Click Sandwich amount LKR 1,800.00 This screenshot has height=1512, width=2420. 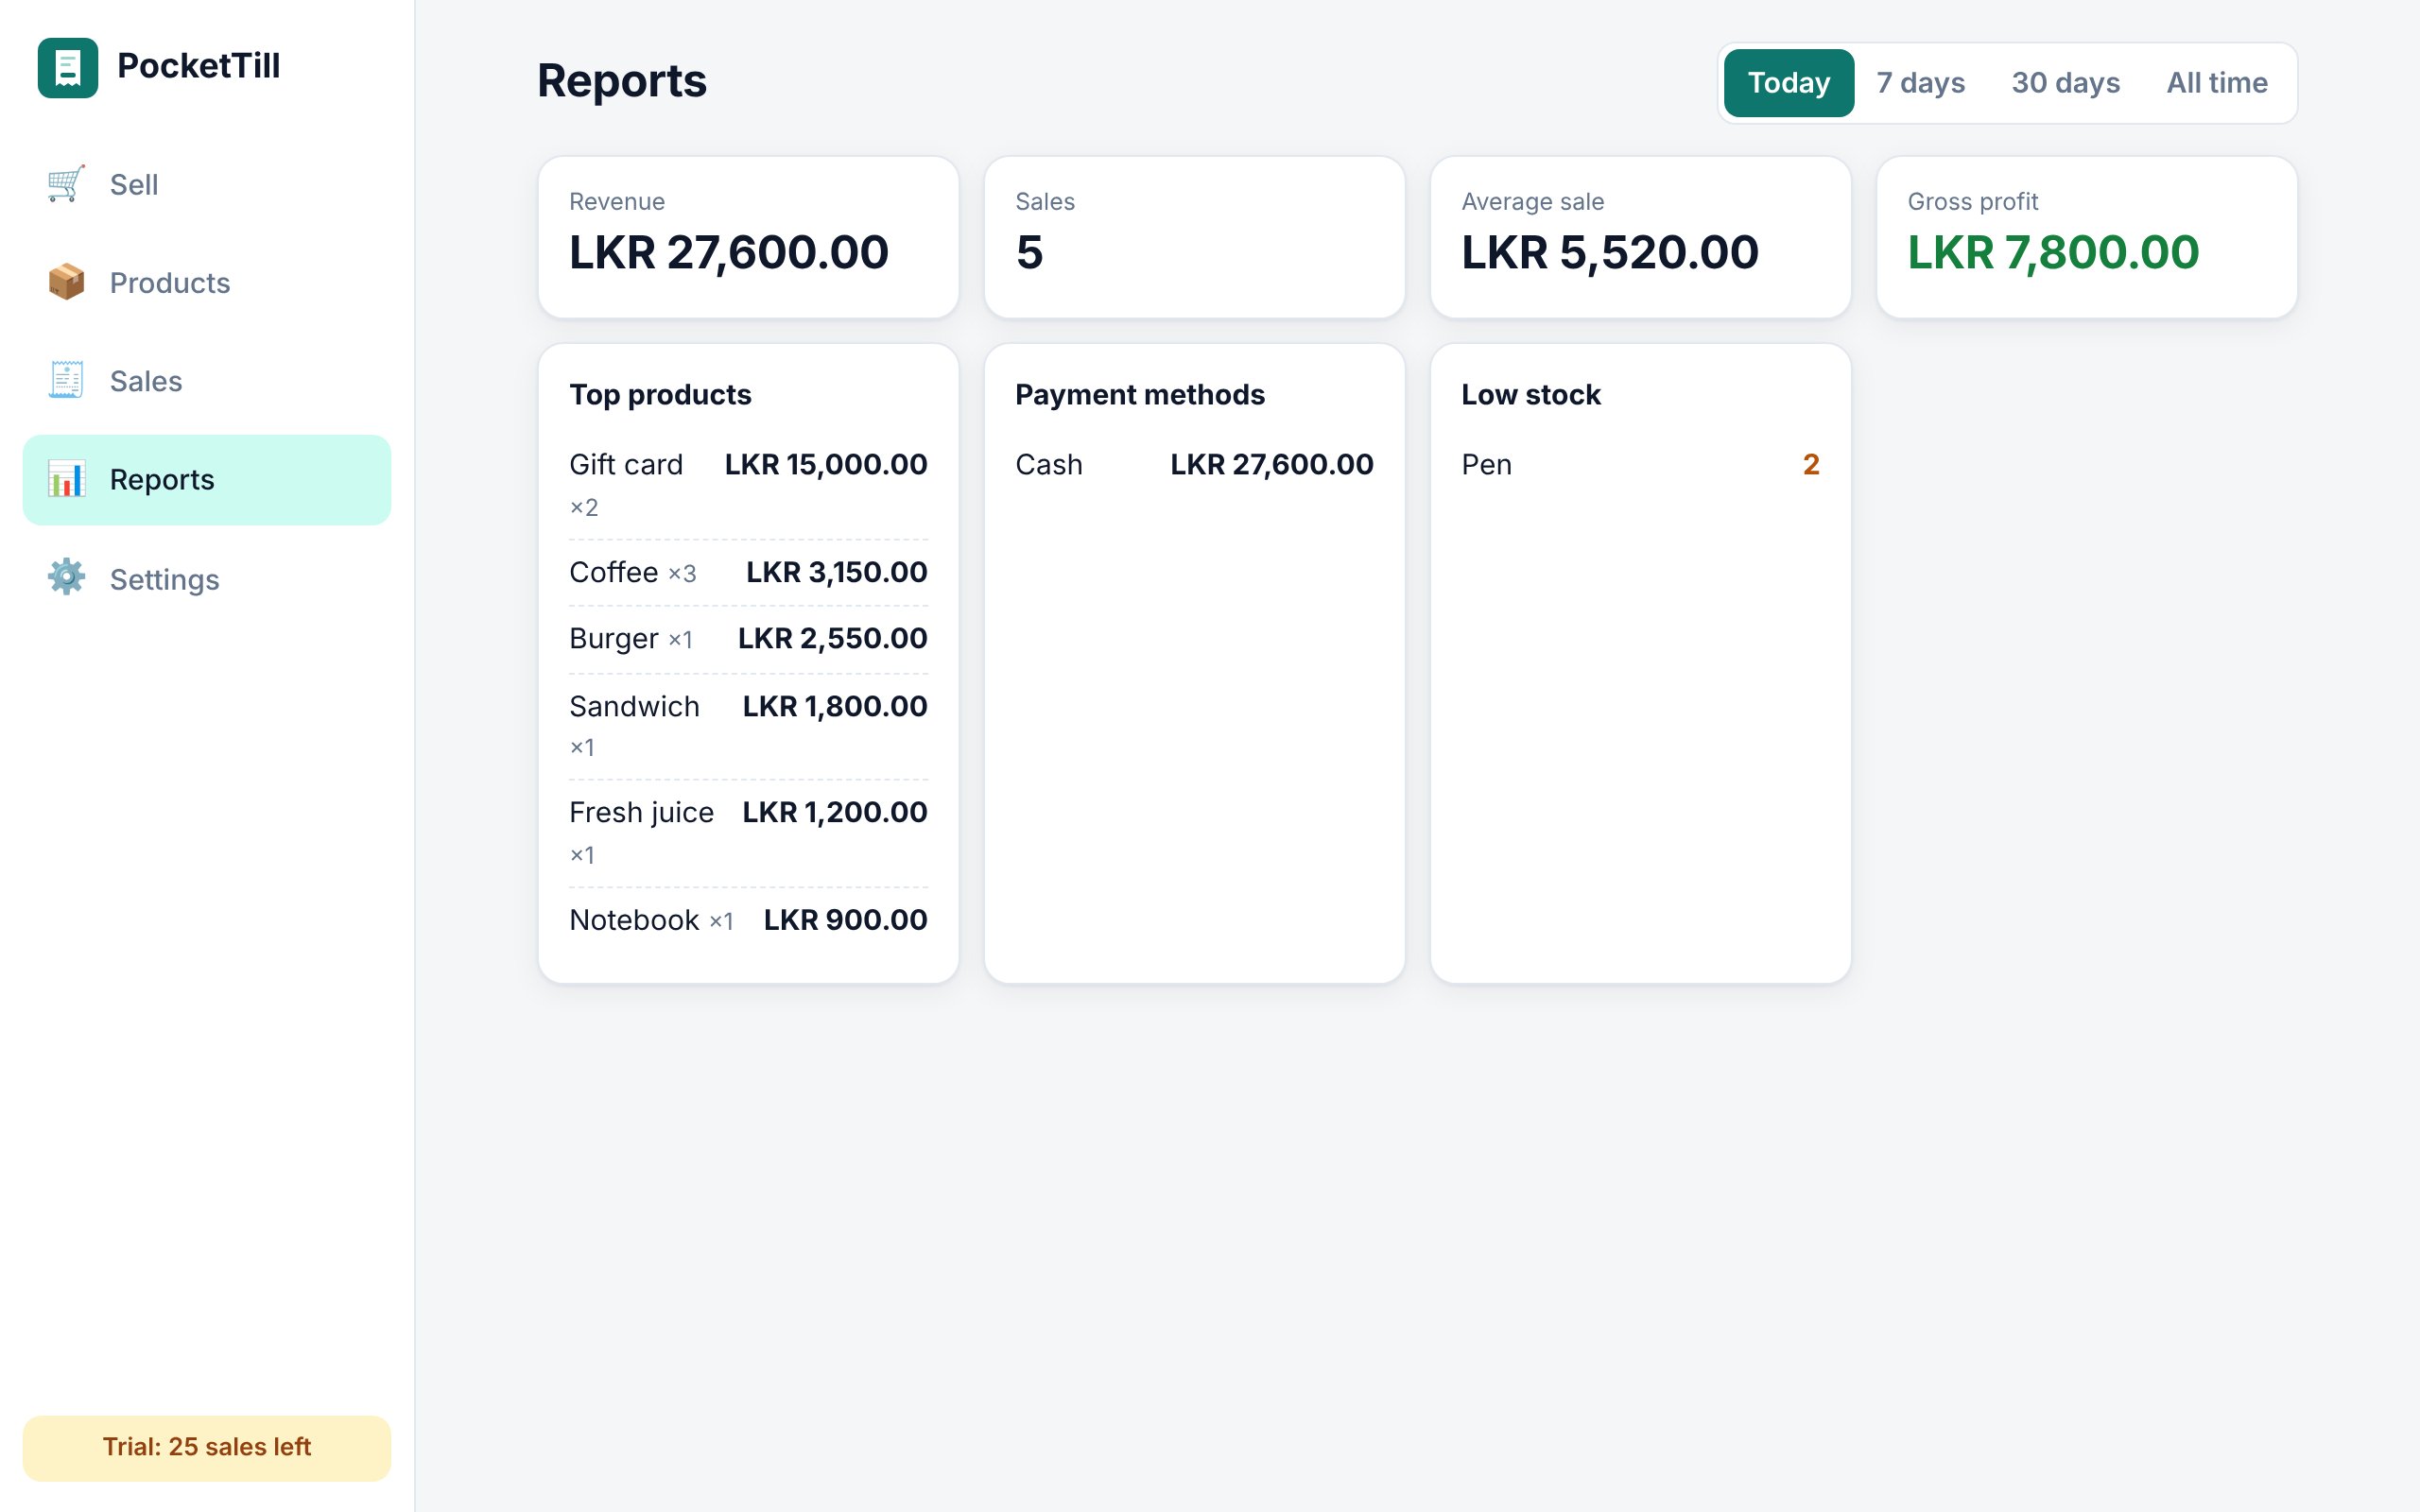pos(835,706)
